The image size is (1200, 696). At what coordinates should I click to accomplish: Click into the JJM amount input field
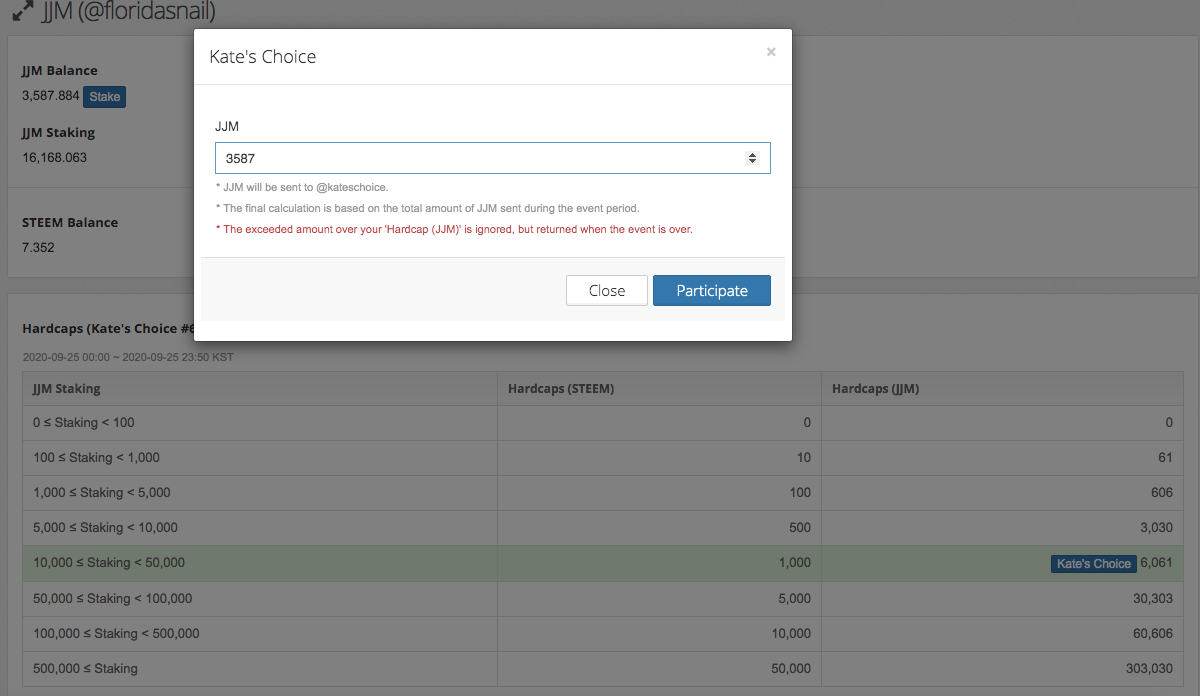pos(493,158)
